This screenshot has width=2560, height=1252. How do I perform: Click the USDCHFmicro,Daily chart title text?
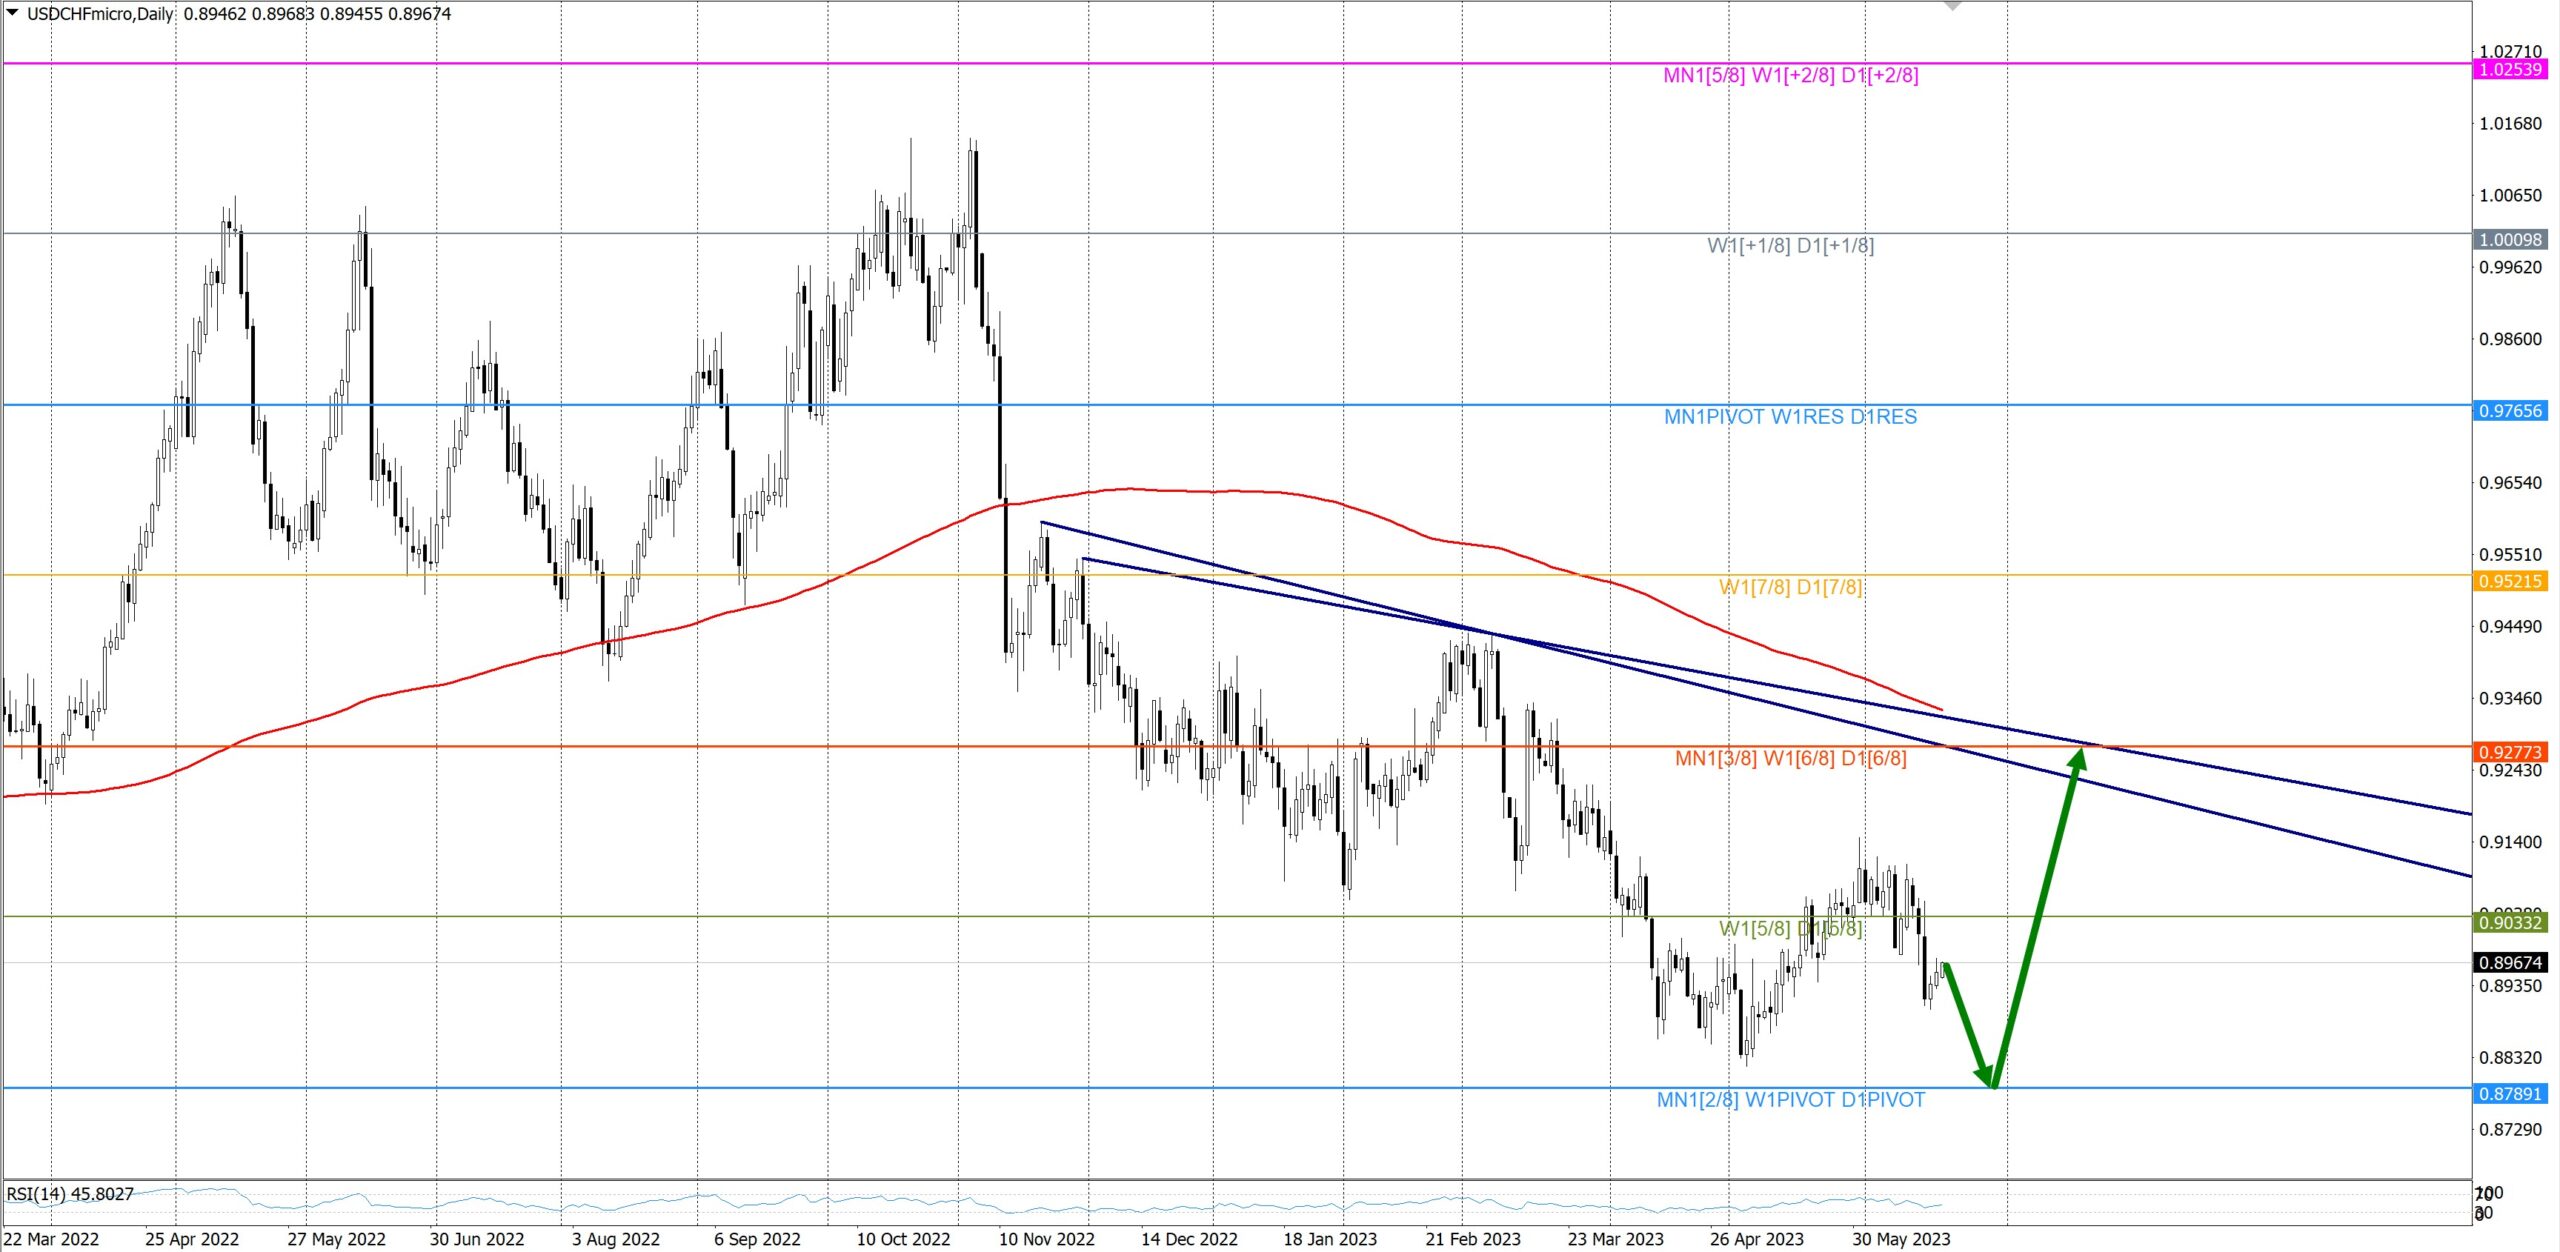[100, 14]
